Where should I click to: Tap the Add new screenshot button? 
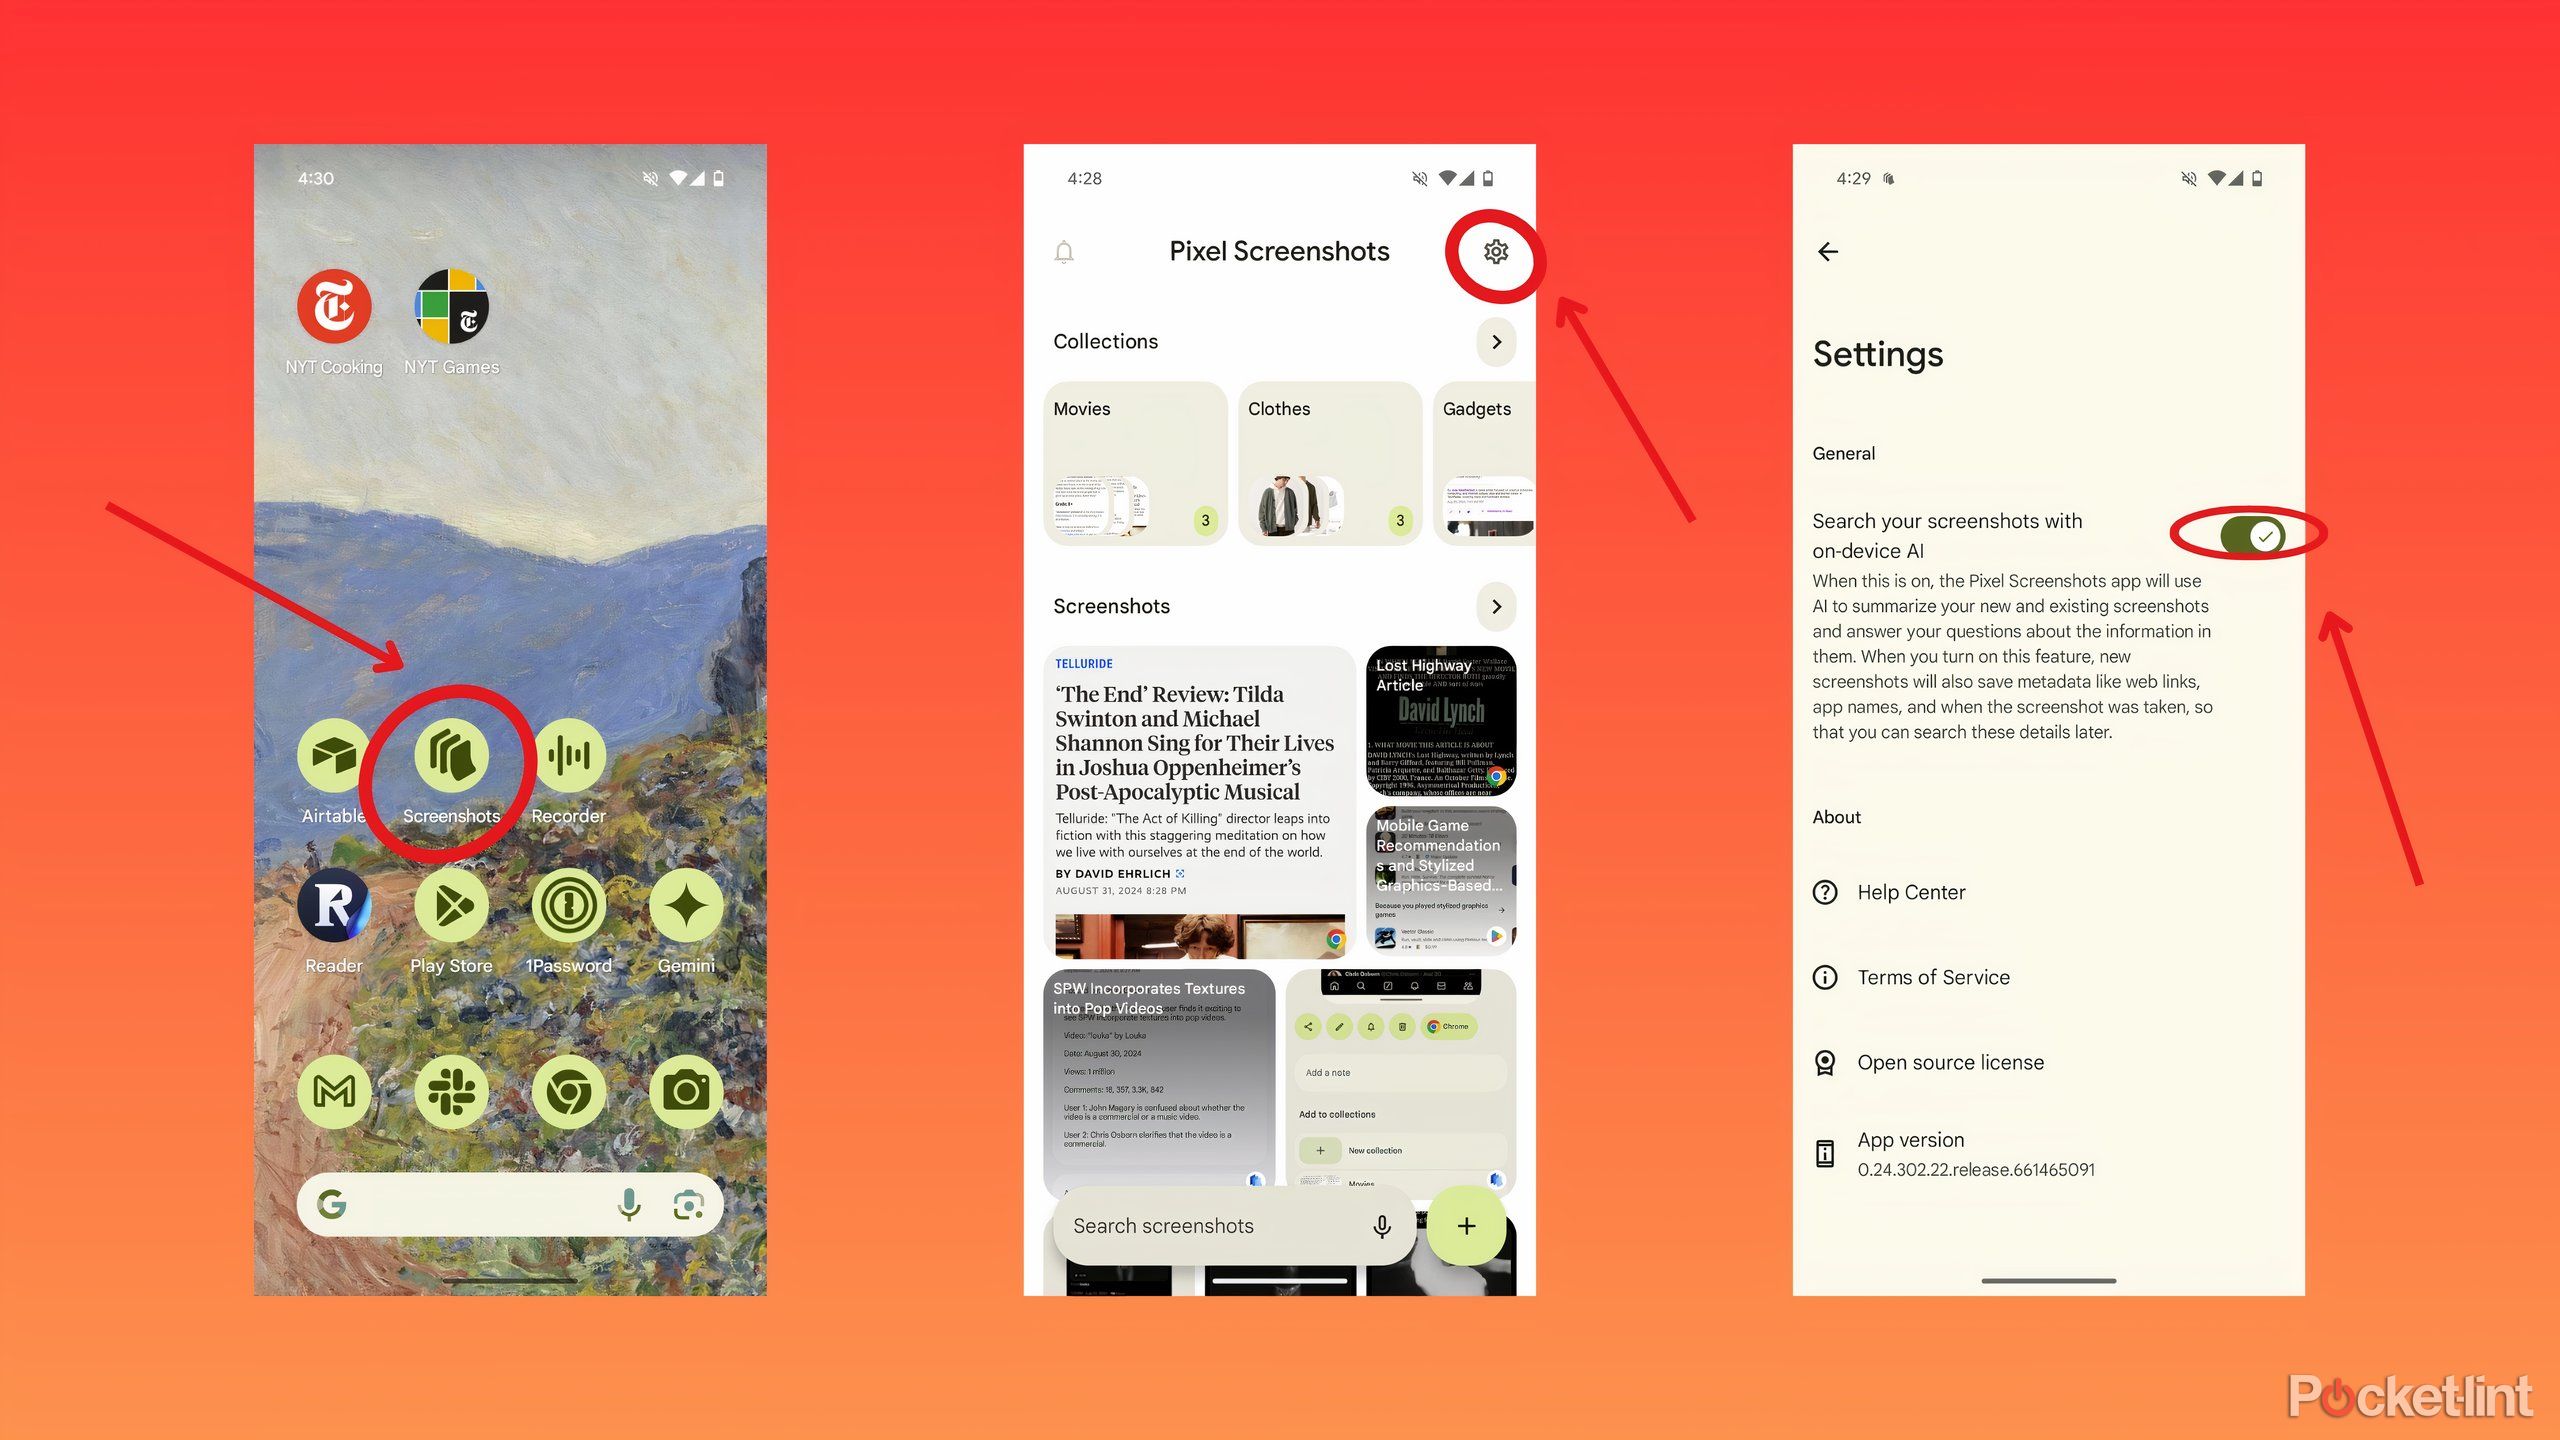(x=1465, y=1225)
